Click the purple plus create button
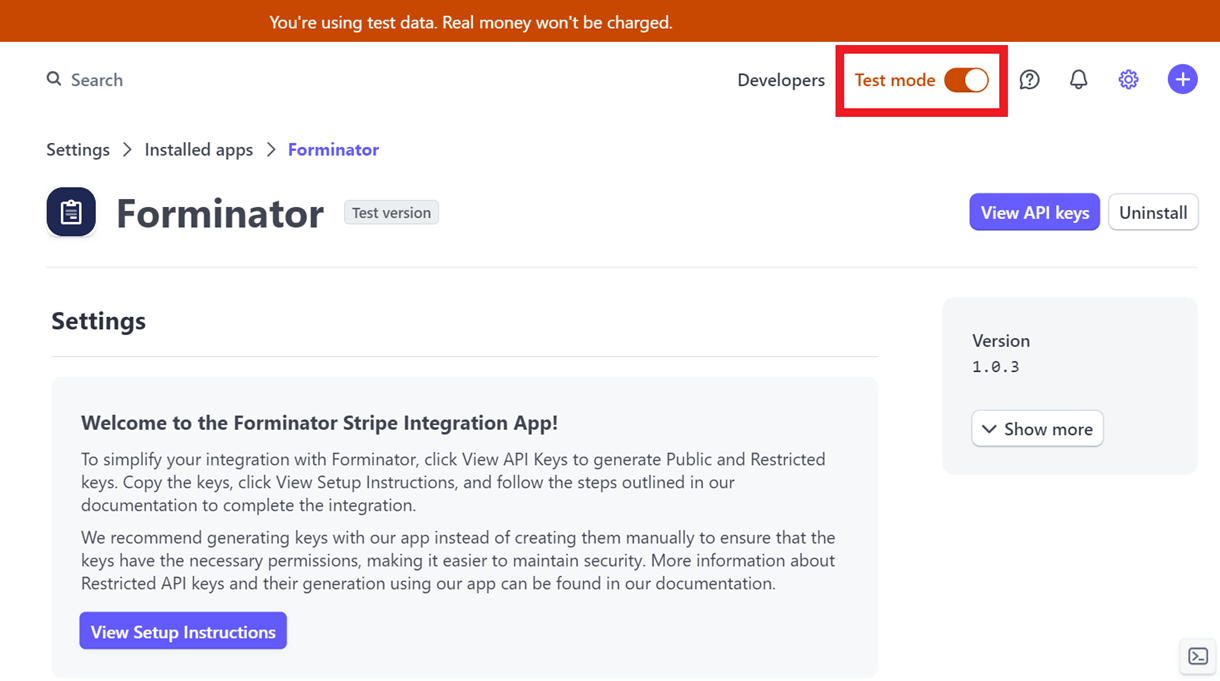Screen dimensions: 1220x681 pyautogui.click(x=1182, y=80)
